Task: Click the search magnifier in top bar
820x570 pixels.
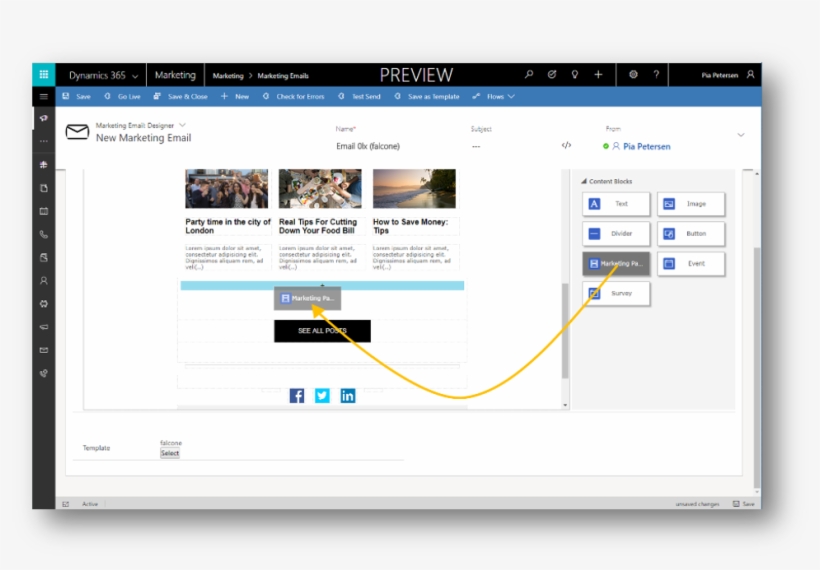Action: (529, 75)
